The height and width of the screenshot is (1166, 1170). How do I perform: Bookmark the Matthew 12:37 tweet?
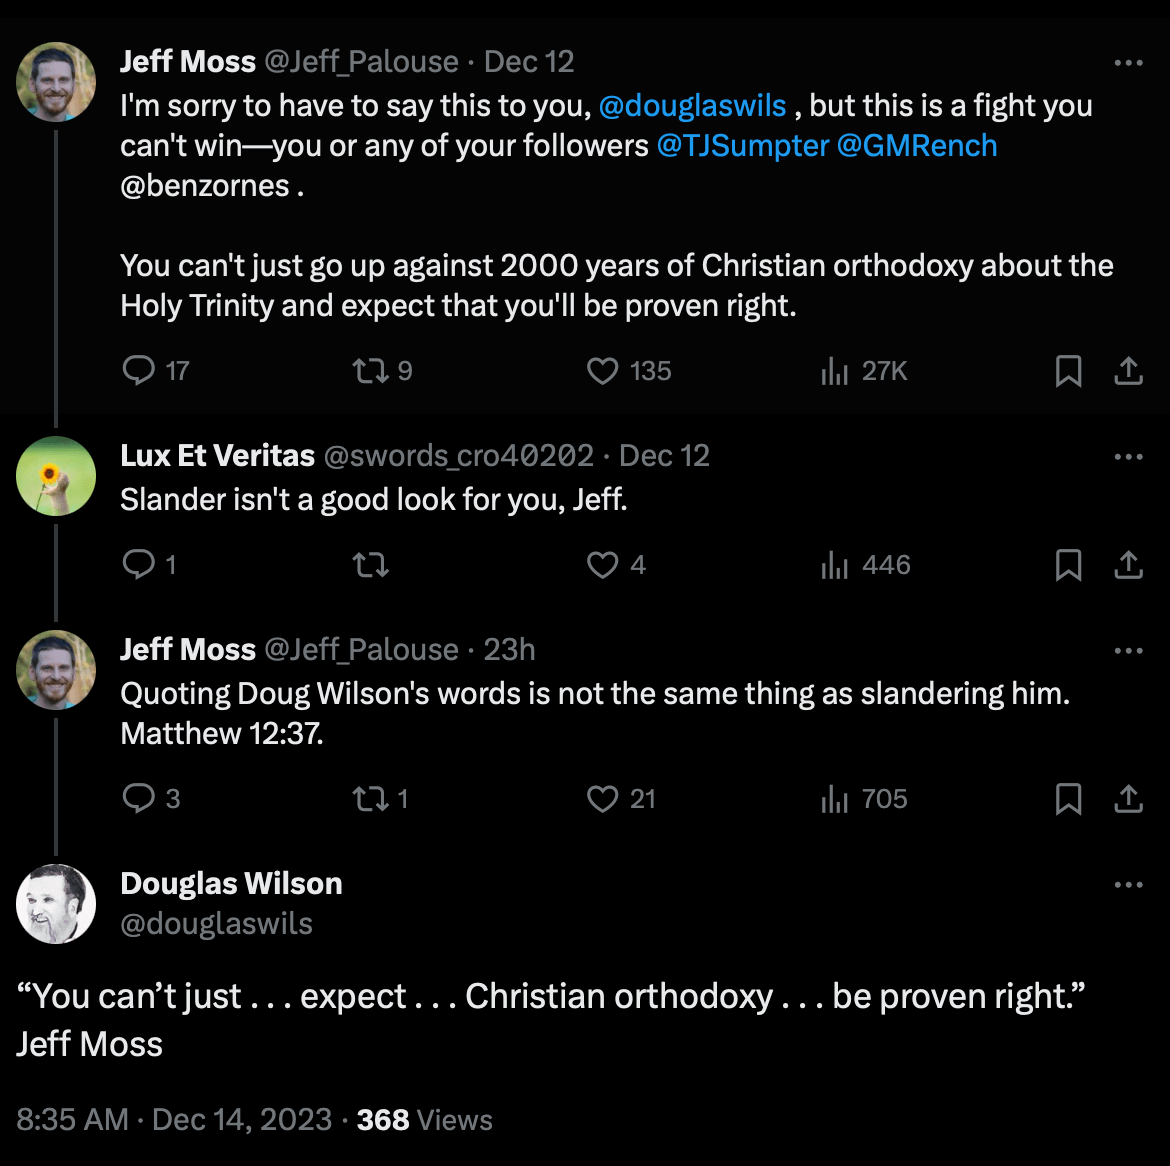tap(1068, 799)
